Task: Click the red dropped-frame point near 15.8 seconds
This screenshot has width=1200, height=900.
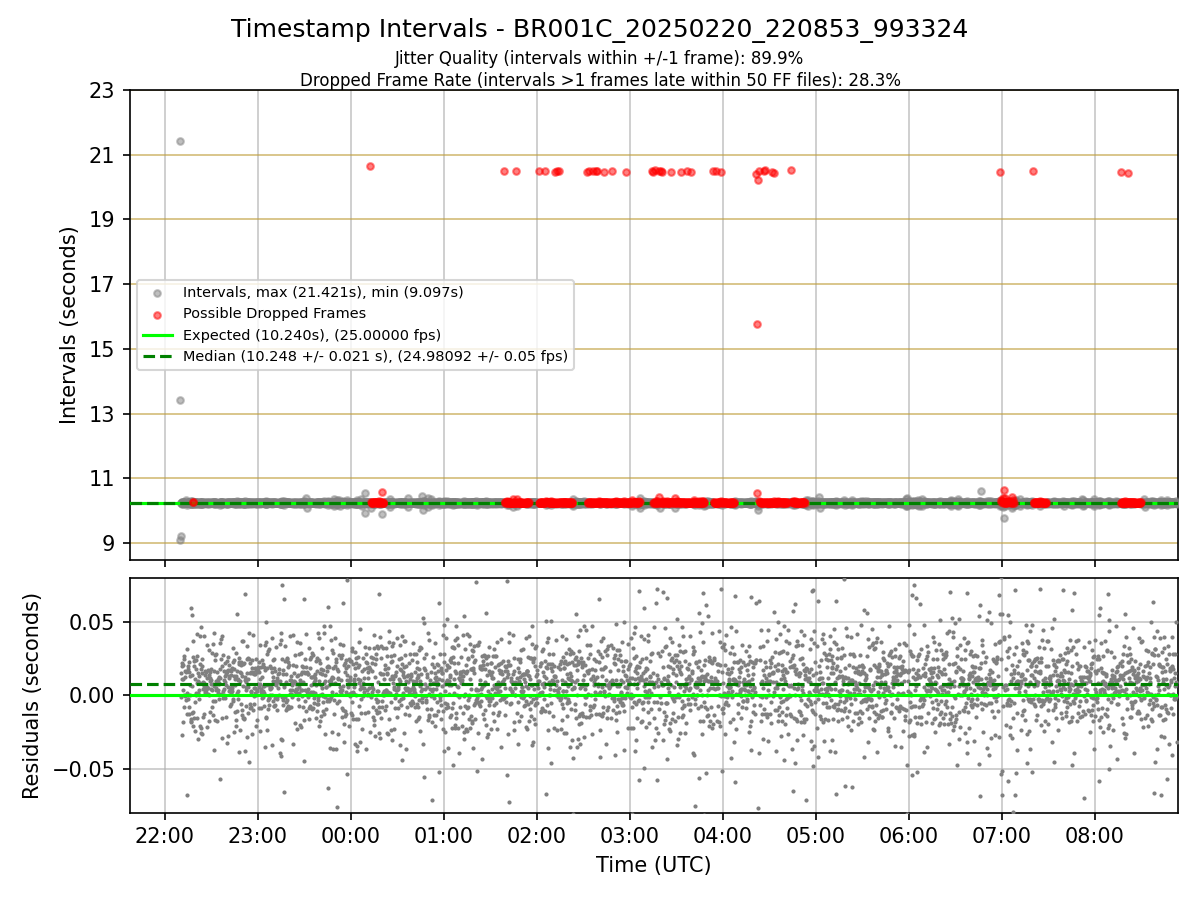Action: pyautogui.click(x=757, y=324)
